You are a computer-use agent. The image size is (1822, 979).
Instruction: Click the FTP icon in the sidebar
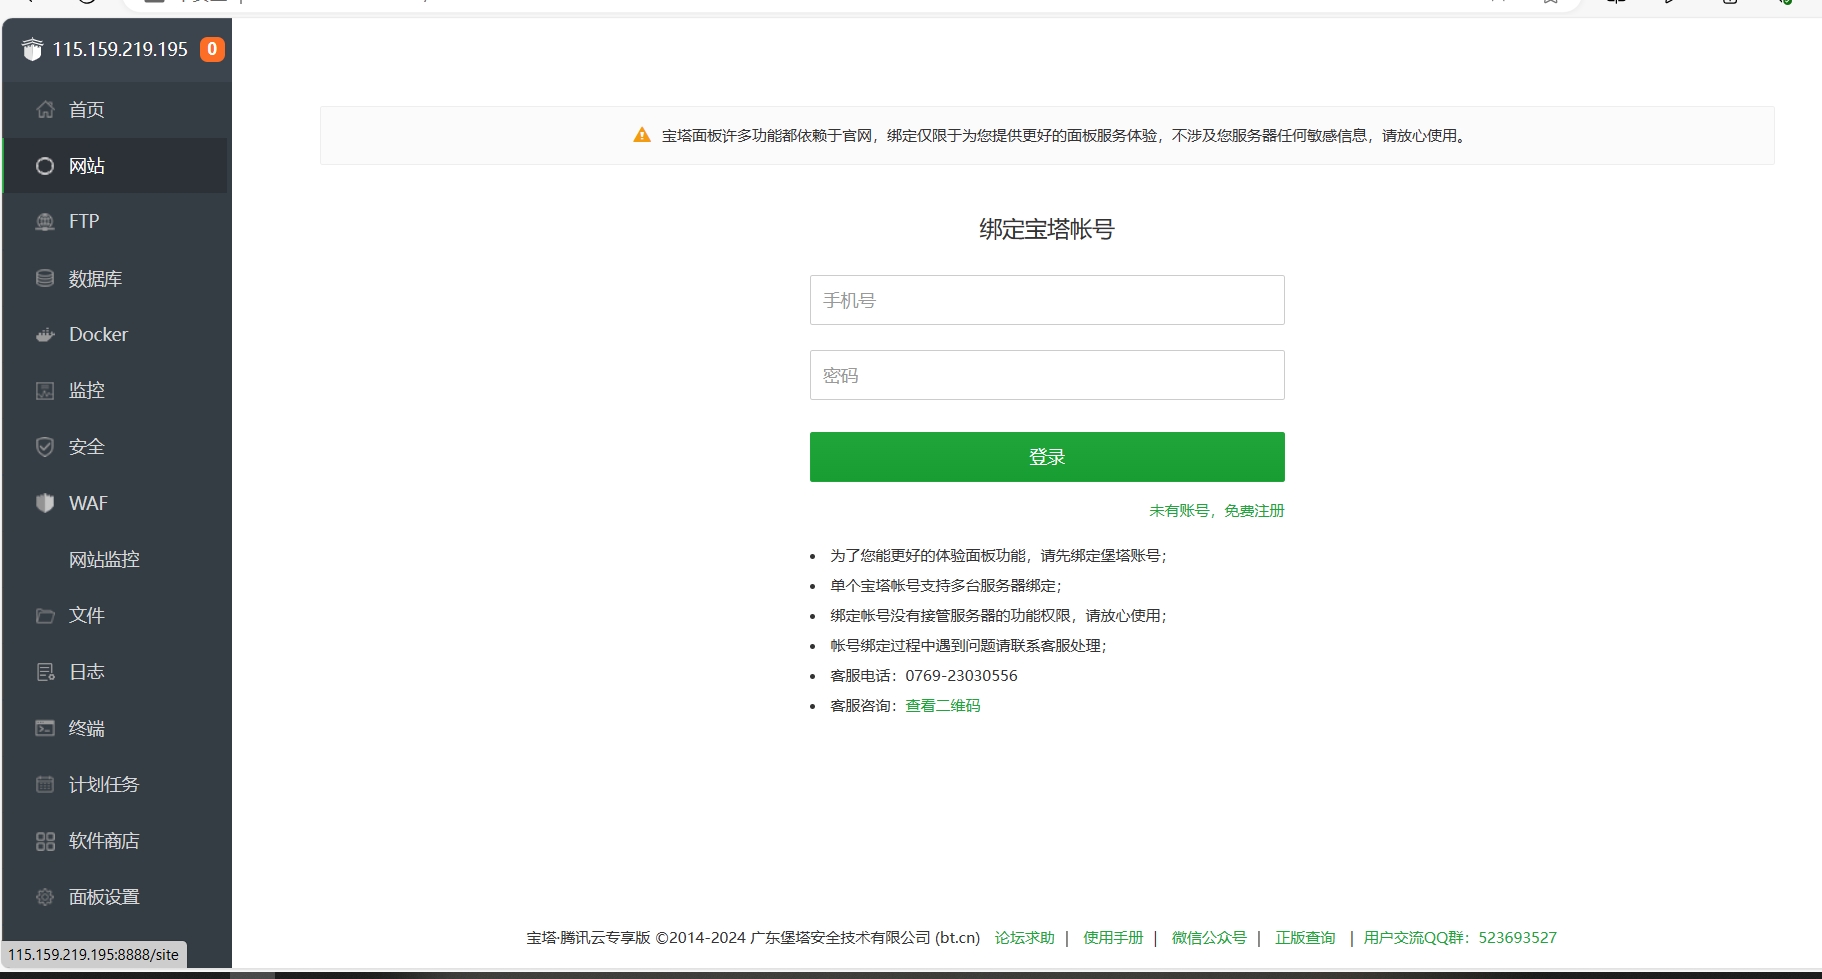coord(45,222)
